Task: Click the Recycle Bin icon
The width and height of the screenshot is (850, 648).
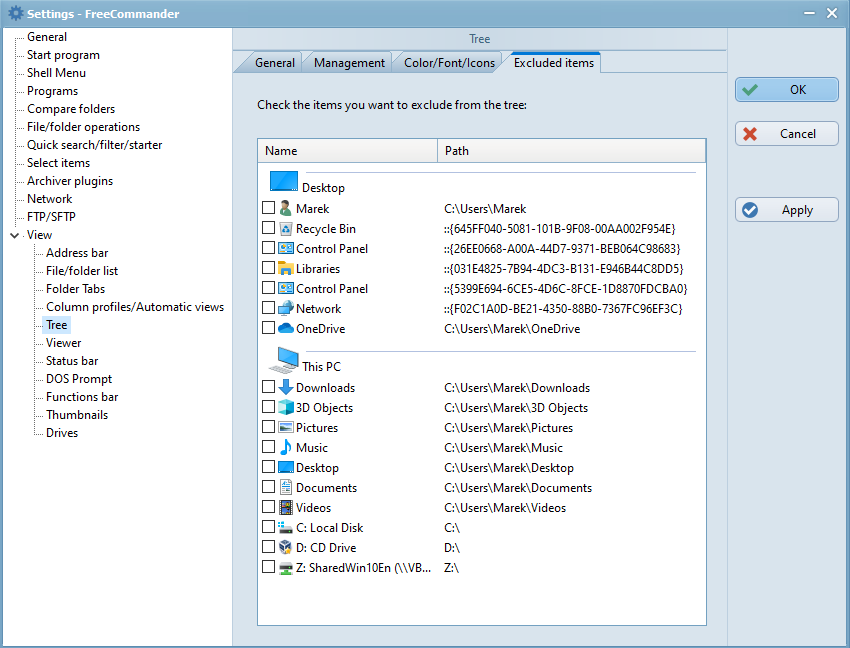Action: (286, 228)
